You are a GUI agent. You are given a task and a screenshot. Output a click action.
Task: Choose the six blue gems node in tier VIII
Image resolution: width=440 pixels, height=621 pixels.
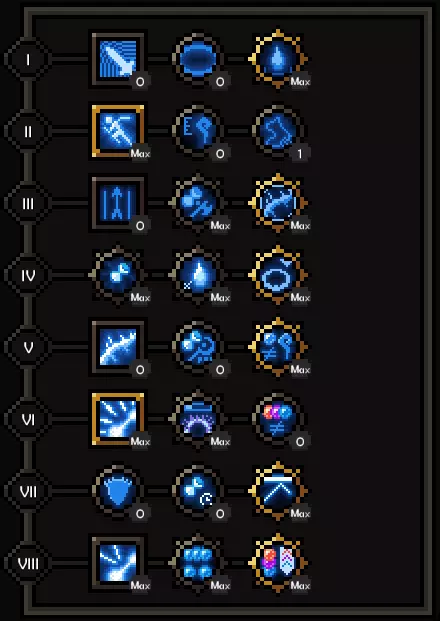tap(198, 563)
